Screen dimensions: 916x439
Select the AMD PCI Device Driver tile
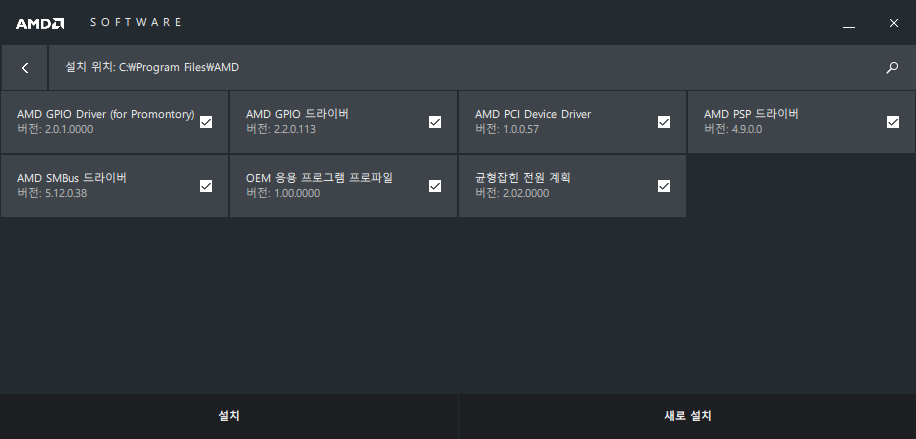pos(572,122)
